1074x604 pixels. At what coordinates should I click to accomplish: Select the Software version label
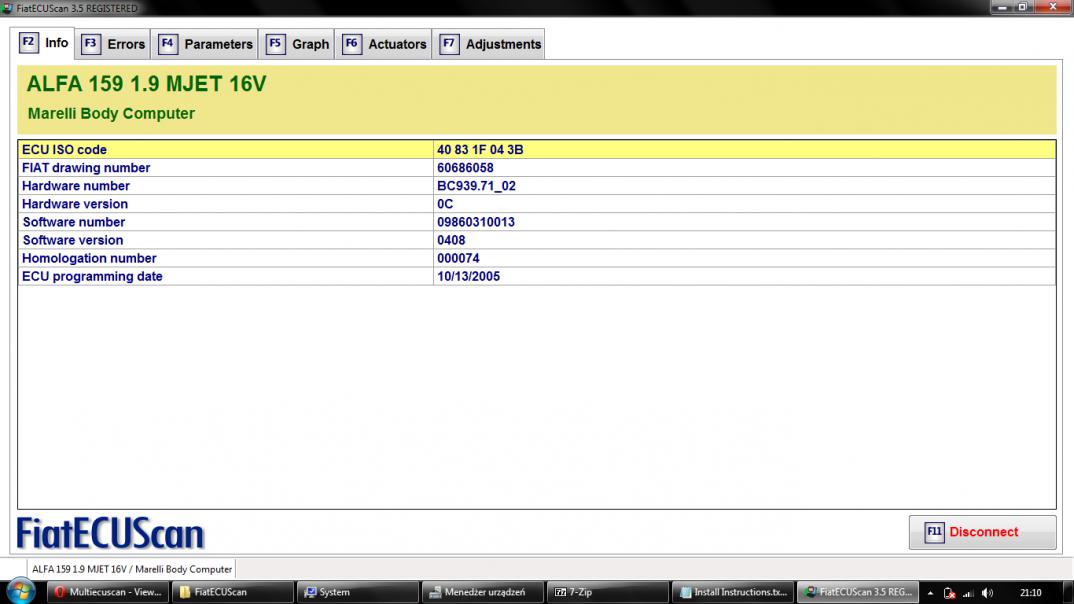click(73, 240)
